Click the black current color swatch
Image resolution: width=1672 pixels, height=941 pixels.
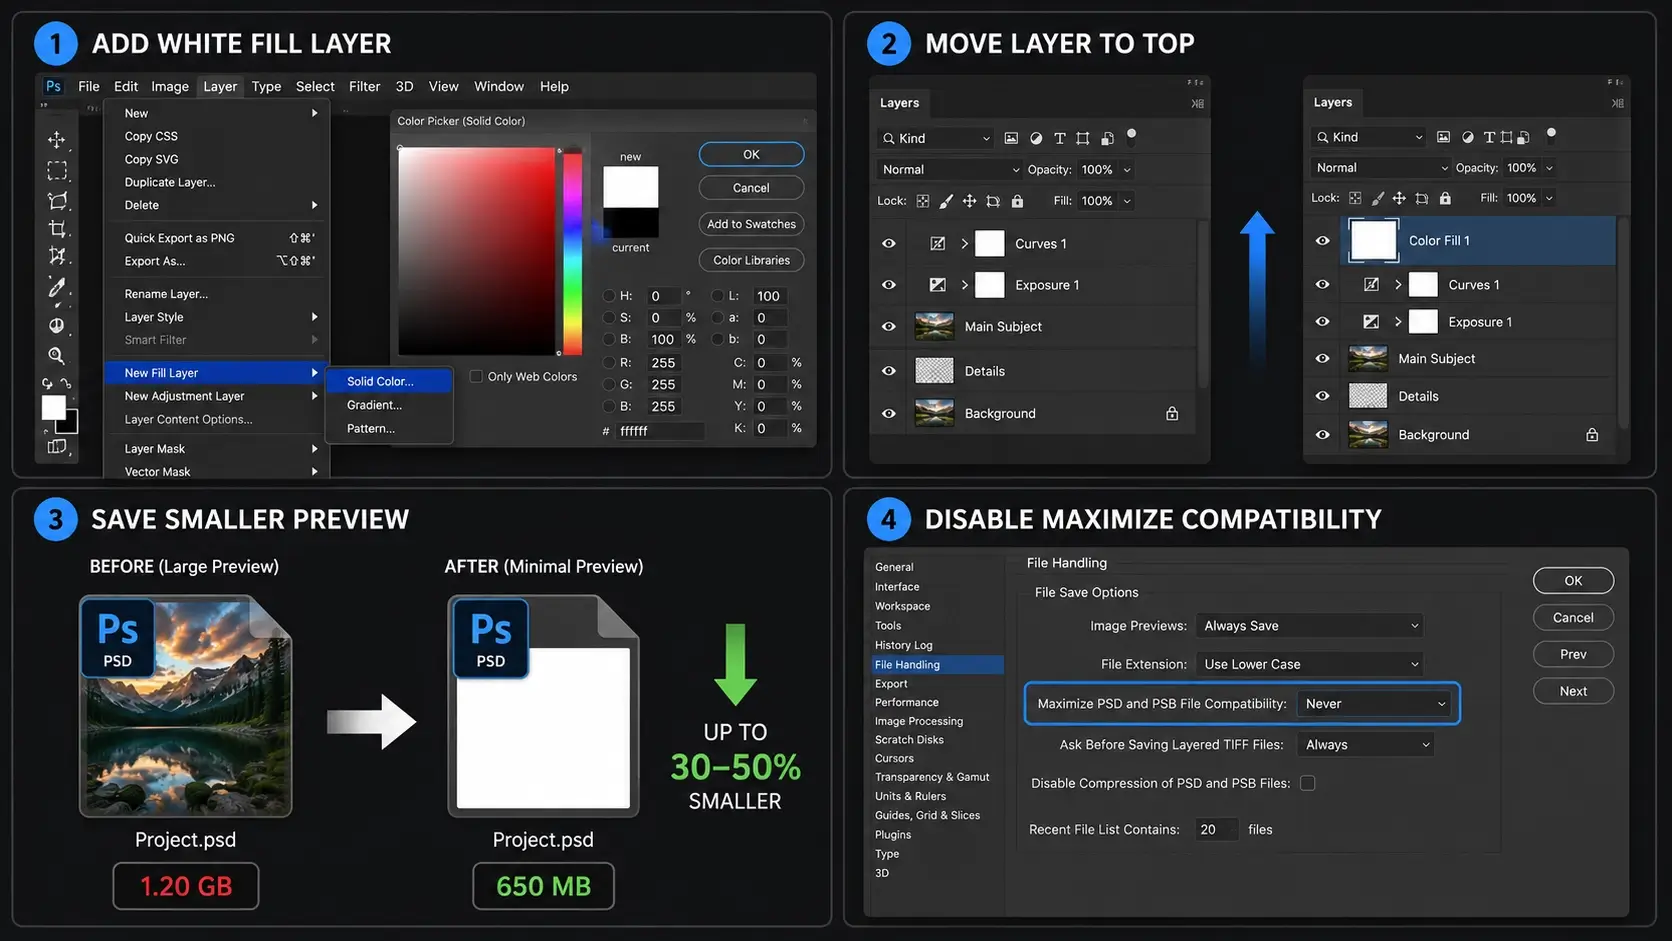(630, 223)
